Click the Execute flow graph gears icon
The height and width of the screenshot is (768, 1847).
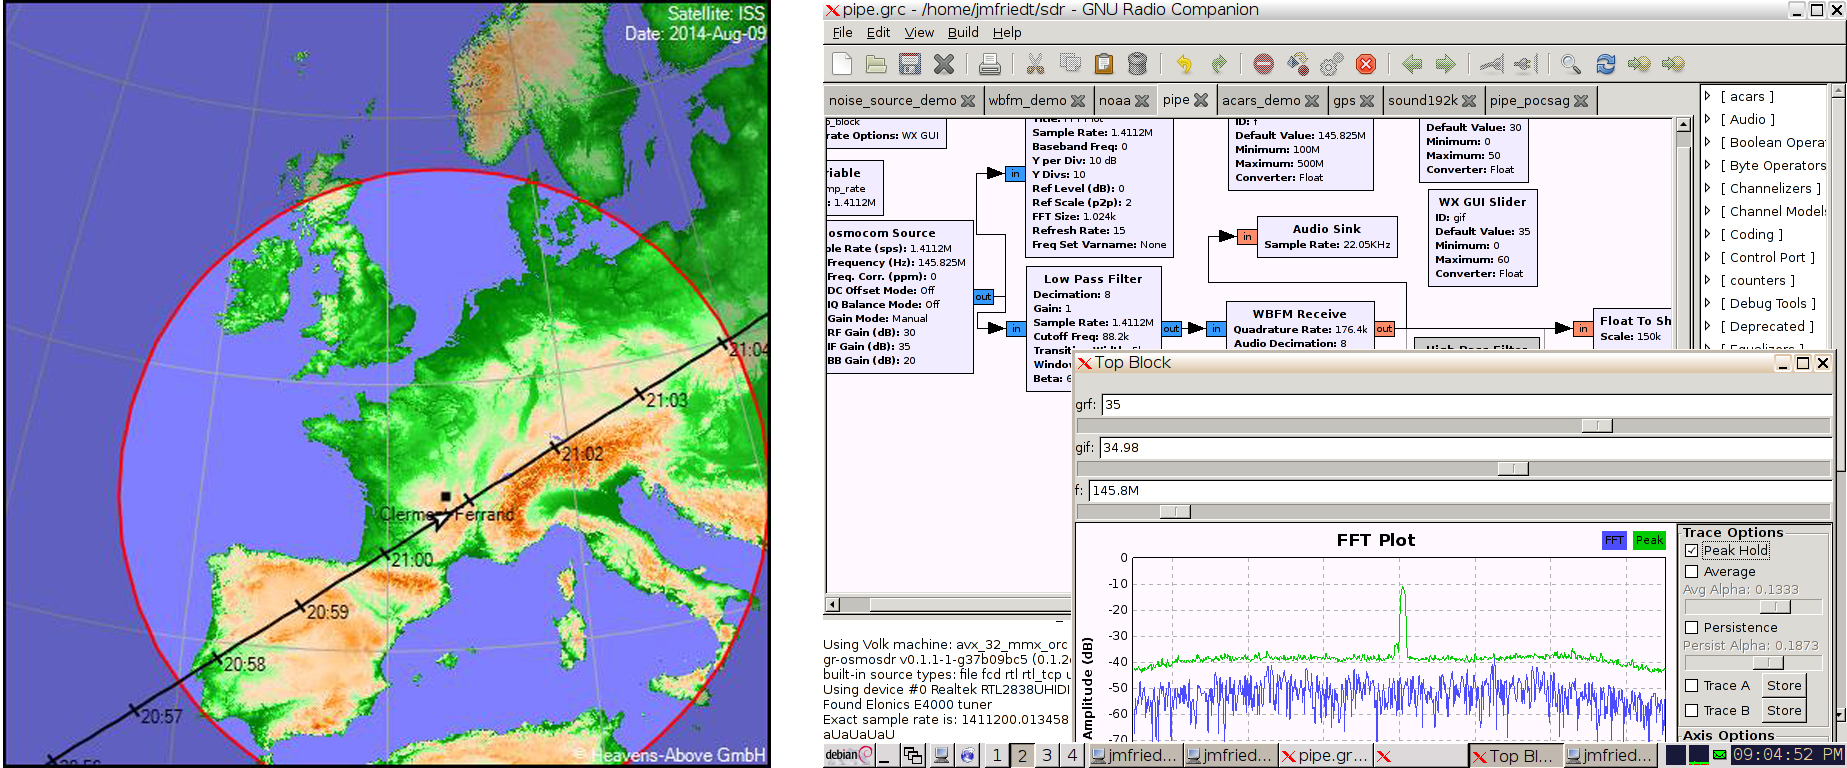pyautogui.click(x=1331, y=64)
